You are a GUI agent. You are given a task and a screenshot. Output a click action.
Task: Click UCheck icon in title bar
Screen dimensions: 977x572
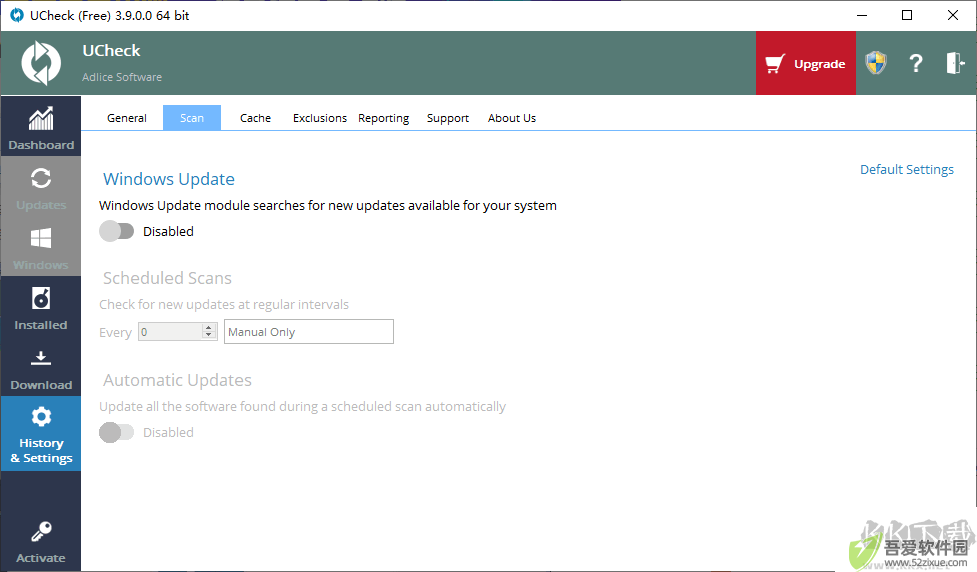[17, 15]
